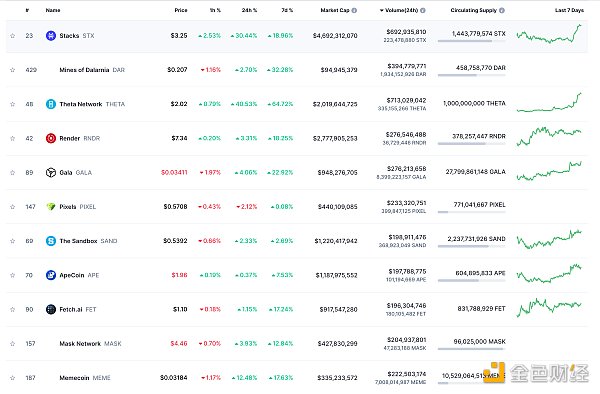The width and height of the screenshot is (600, 394).
Task: Click the ApeCoin APE coin logo
Action: coord(51,275)
